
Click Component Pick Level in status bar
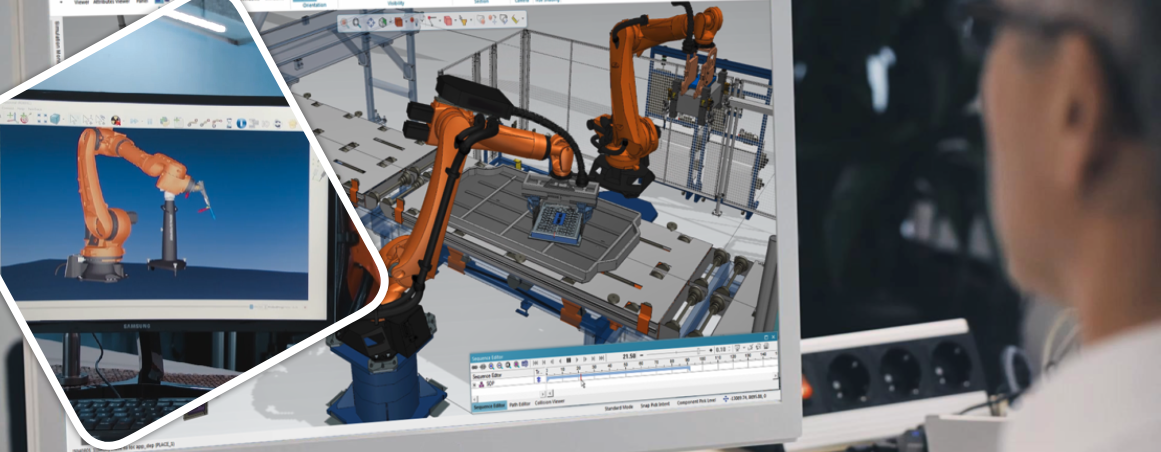(696, 402)
